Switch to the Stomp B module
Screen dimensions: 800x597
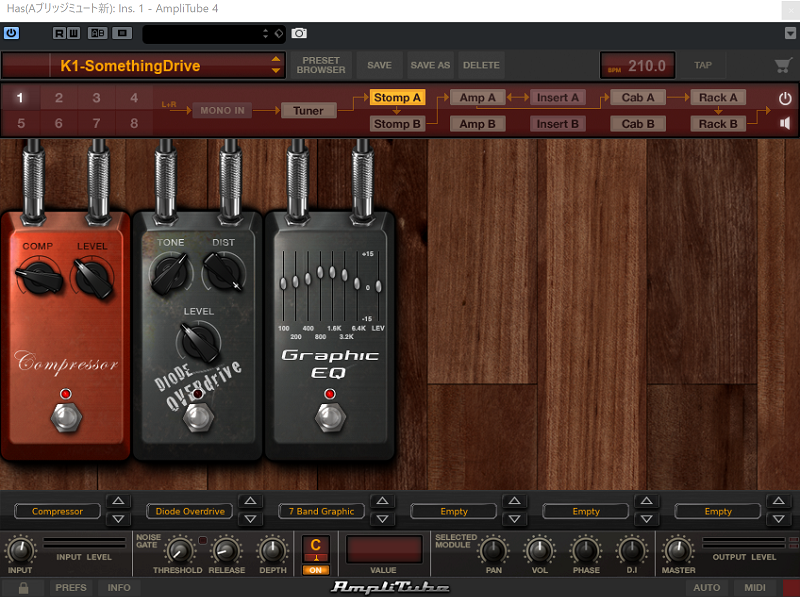[x=397, y=124]
